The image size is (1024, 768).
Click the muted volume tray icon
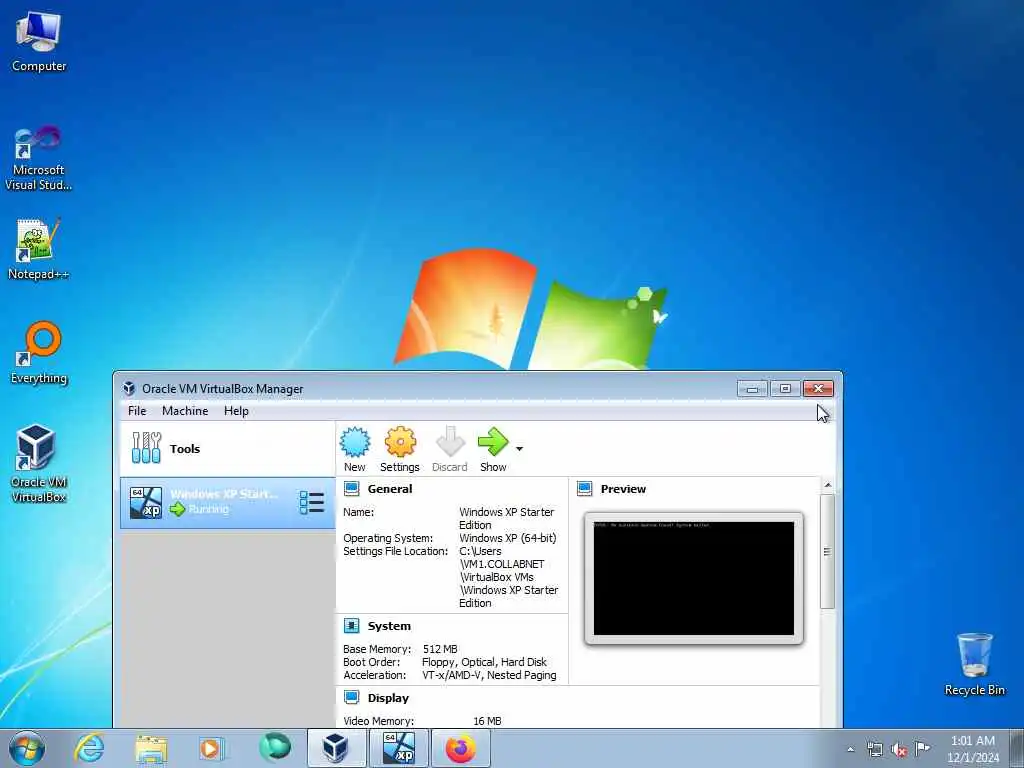click(x=899, y=749)
